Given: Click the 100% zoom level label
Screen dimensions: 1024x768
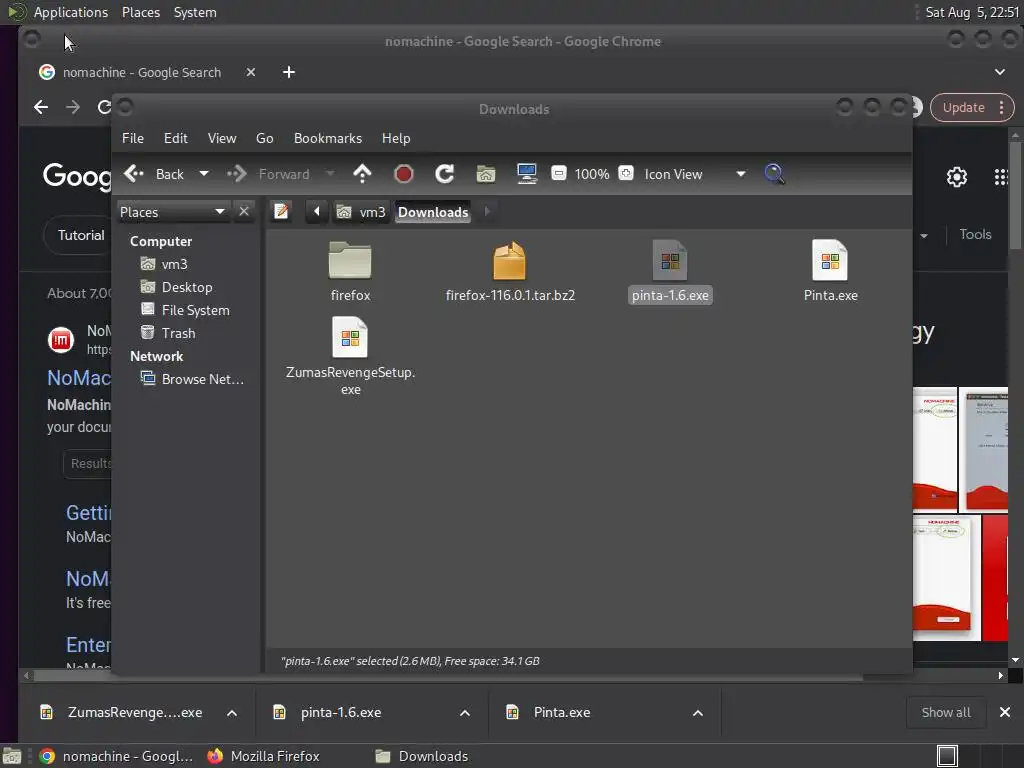Looking at the screenshot, I should tap(592, 174).
